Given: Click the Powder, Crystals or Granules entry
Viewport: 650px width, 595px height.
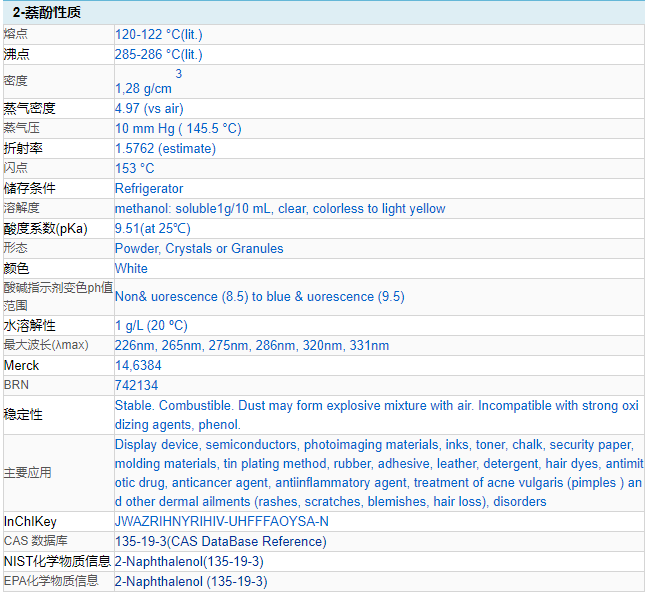Looking at the screenshot, I should 199,248.
